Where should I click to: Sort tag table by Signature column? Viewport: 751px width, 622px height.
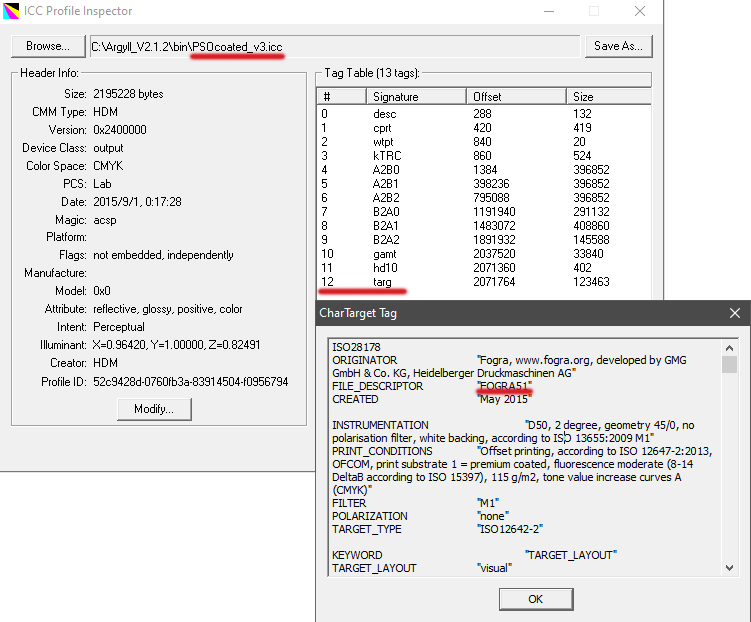pyautogui.click(x=415, y=97)
